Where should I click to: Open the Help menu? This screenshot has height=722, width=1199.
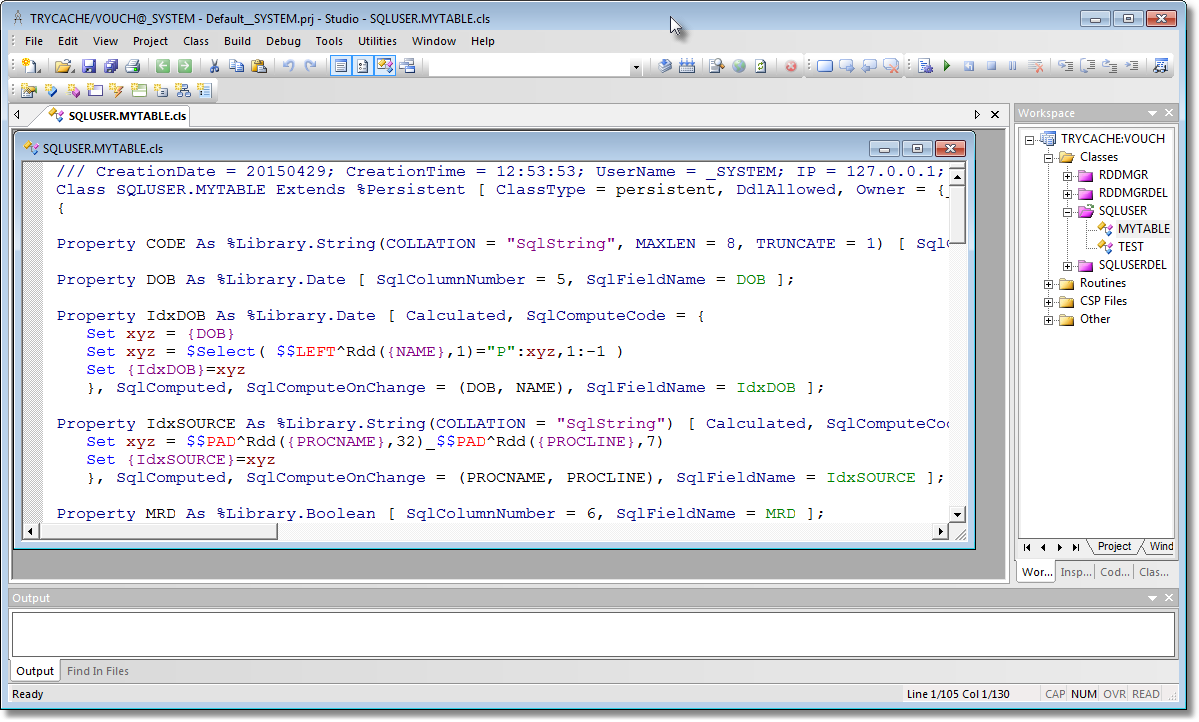coord(483,41)
